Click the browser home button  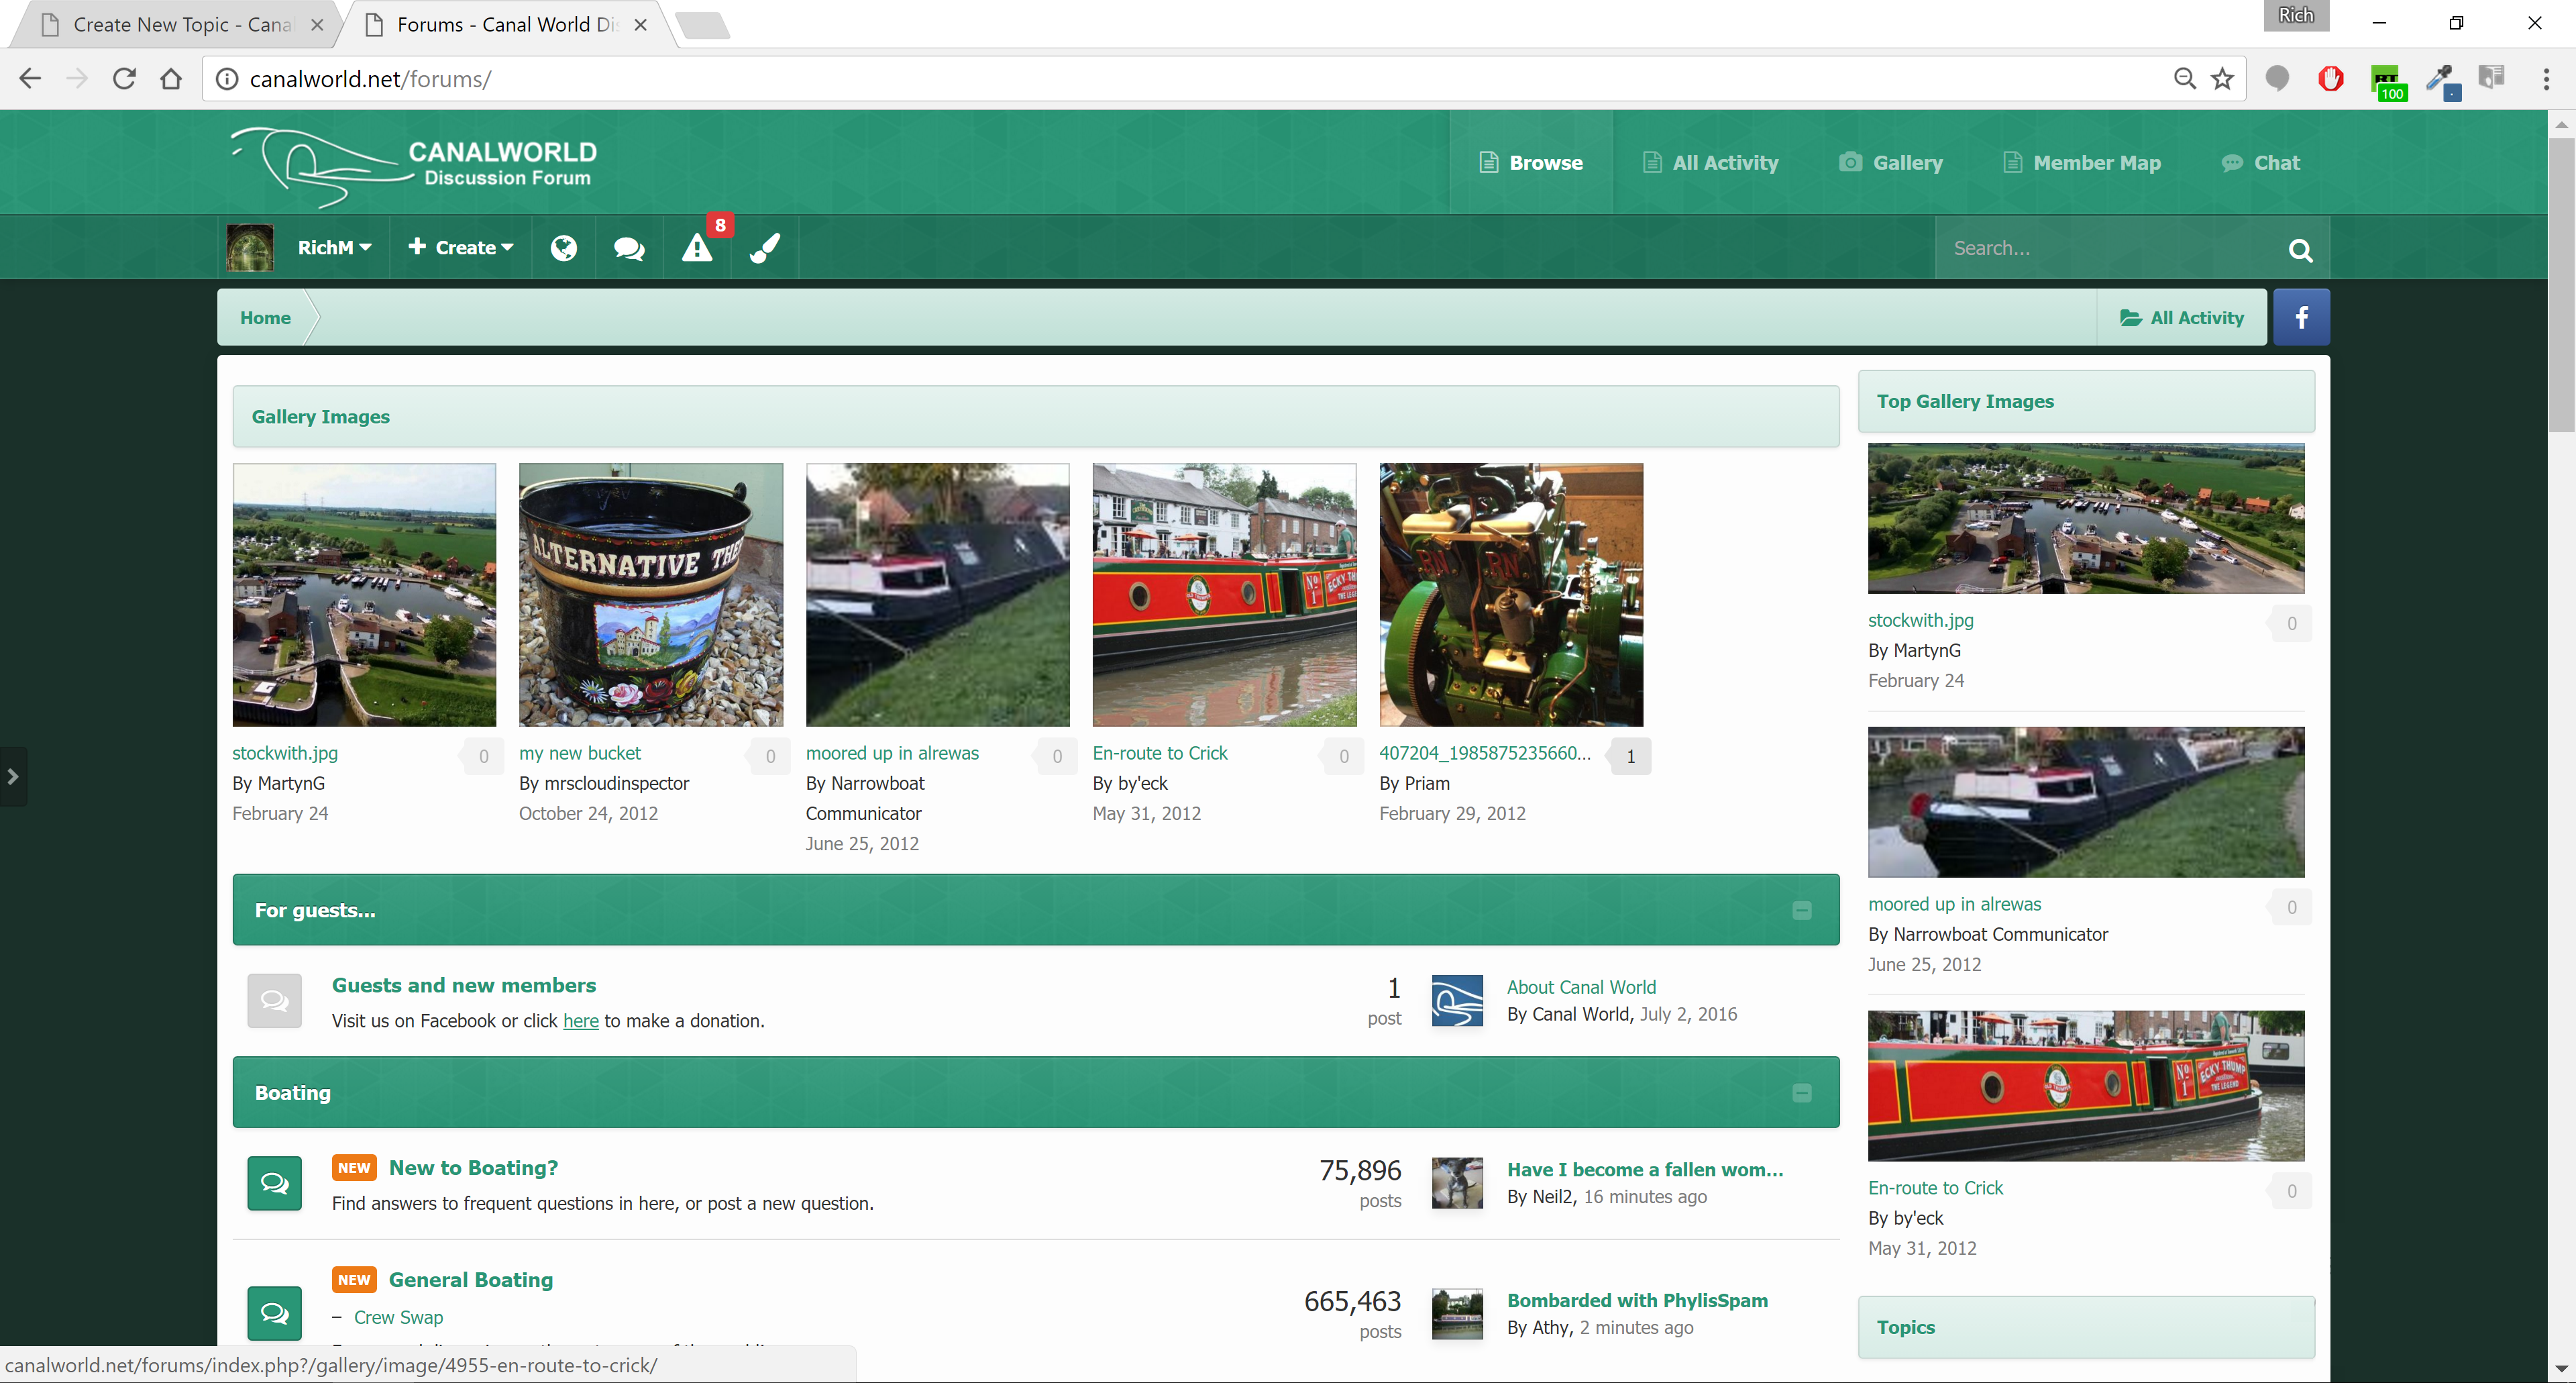[171, 78]
